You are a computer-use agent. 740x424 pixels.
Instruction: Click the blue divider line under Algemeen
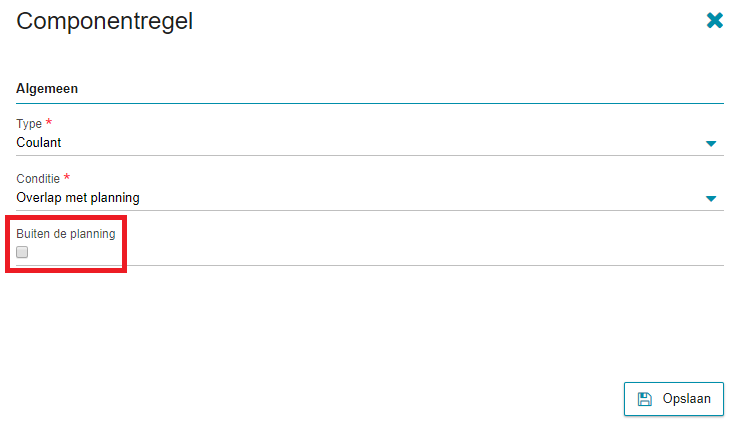(x=370, y=103)
